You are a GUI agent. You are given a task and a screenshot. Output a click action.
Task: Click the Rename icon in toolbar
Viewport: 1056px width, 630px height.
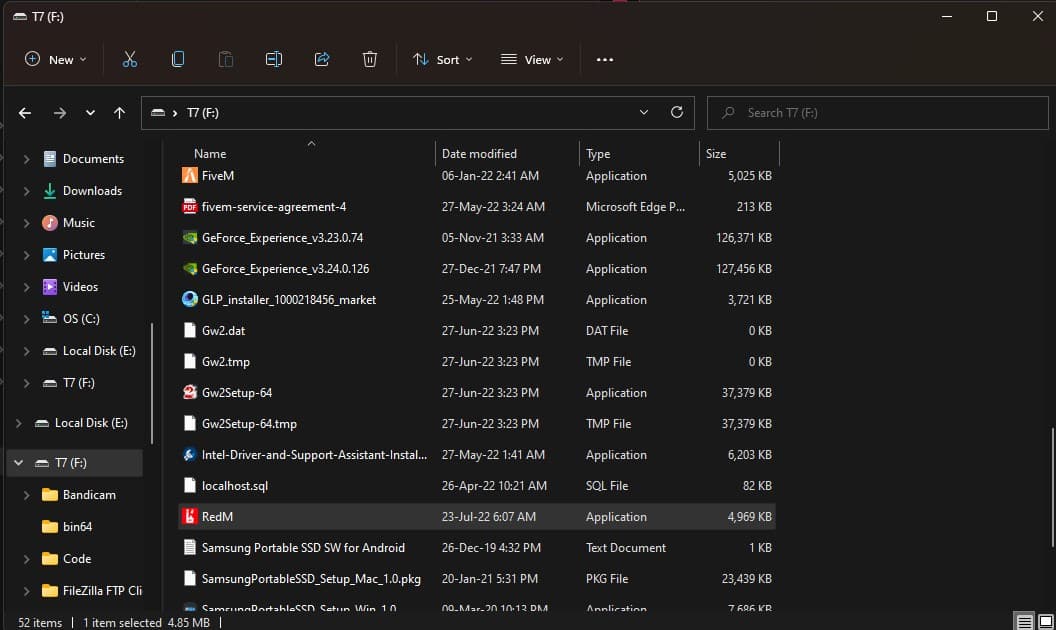pyautogui.click(x=273, y=59)
